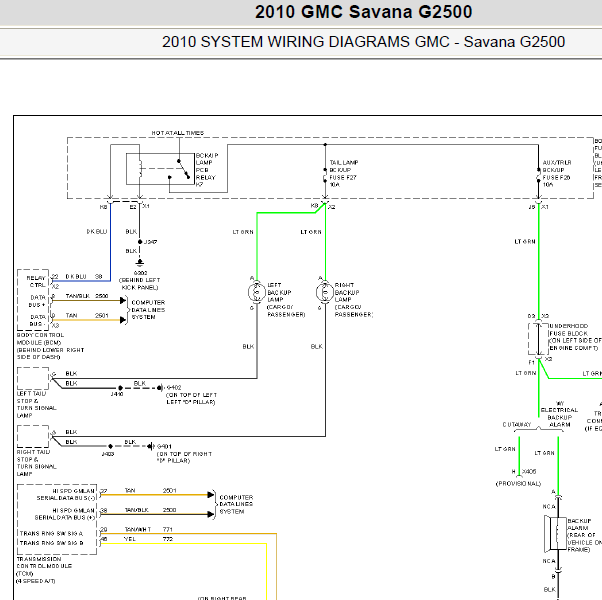Select the G202 ground symbol
The image size is (602, 600).
point(140,263)
